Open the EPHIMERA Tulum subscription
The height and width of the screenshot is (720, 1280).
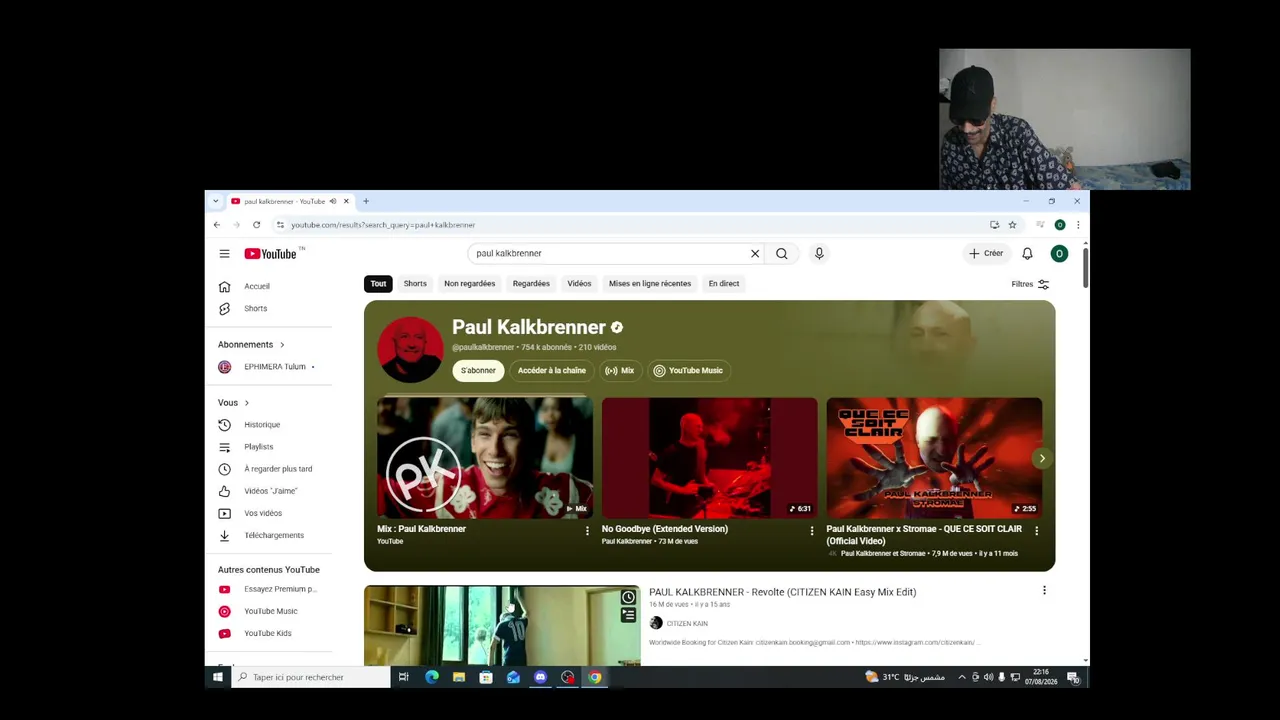[x=266, y=367]
